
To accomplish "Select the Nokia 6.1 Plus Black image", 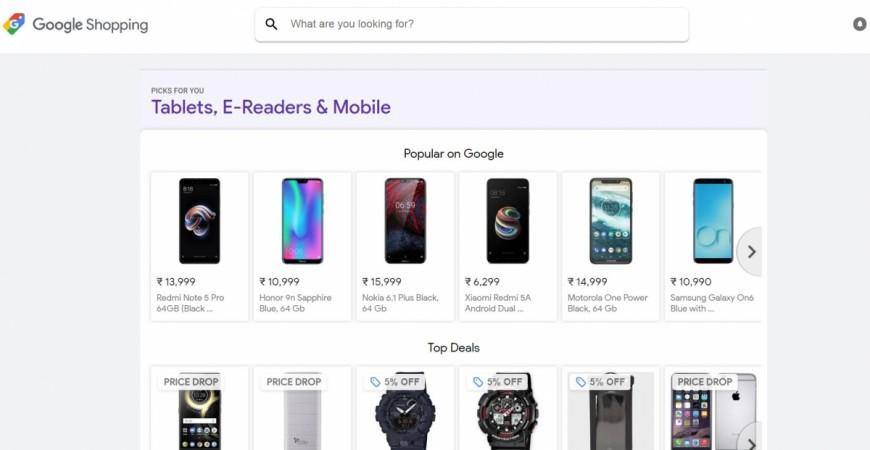I will click(x=405, y=221).
